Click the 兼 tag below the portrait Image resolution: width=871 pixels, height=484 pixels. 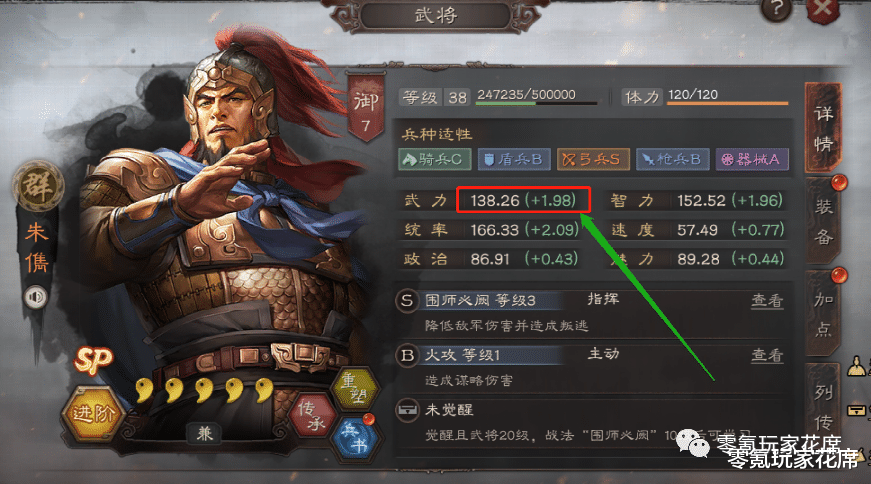(x=204, y=433)
